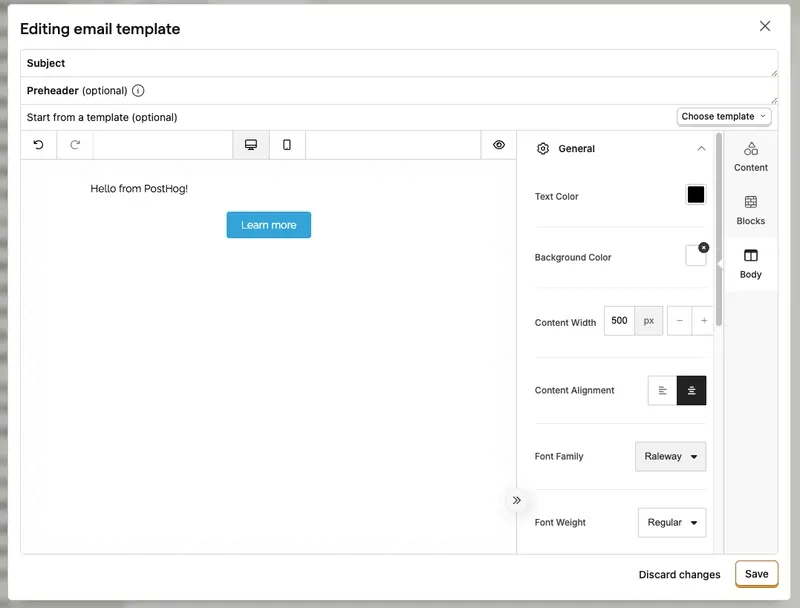Click the gear icon beside General

click(543, 148)
